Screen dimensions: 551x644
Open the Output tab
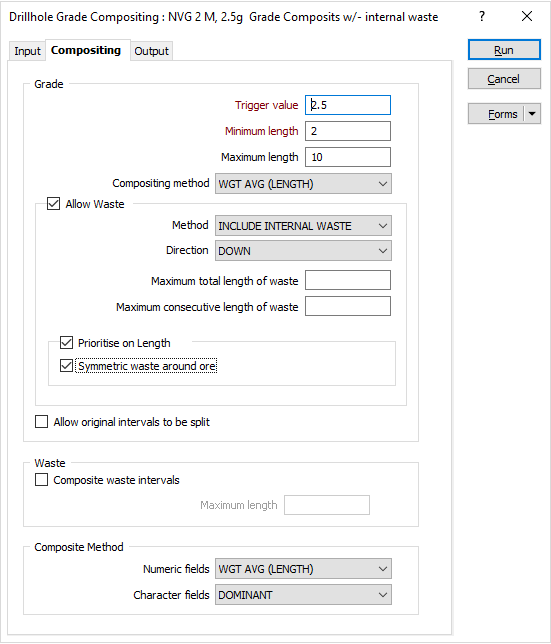(152, 51)
